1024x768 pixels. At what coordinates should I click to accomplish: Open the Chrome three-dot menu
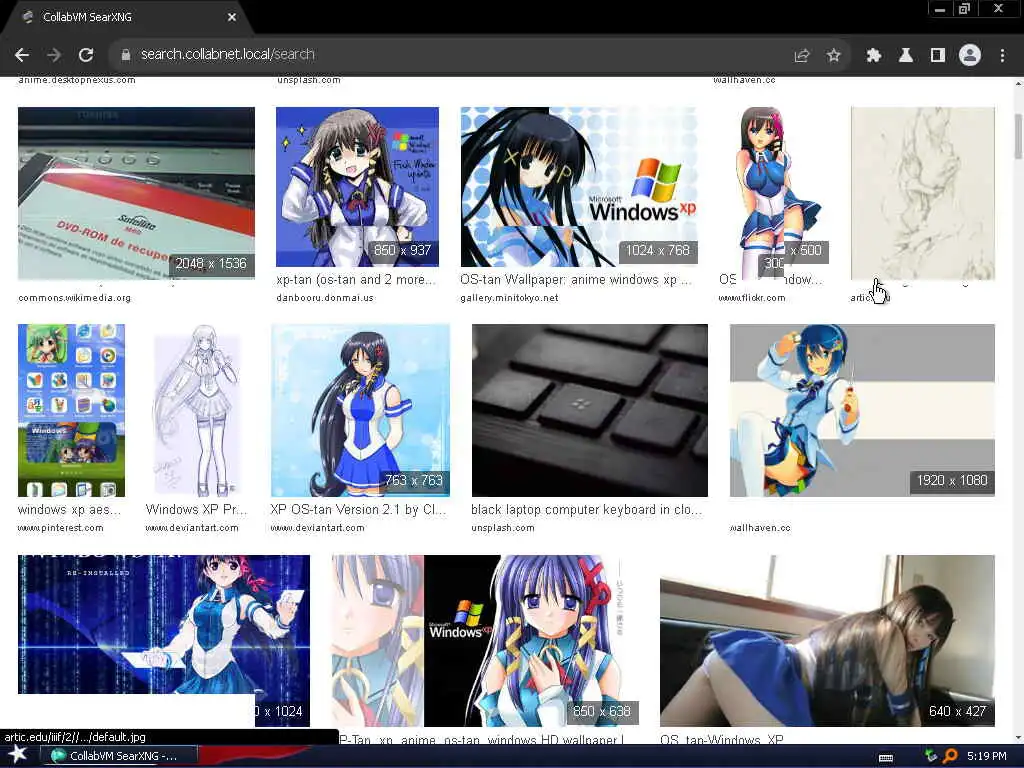tap(1002, 56)
